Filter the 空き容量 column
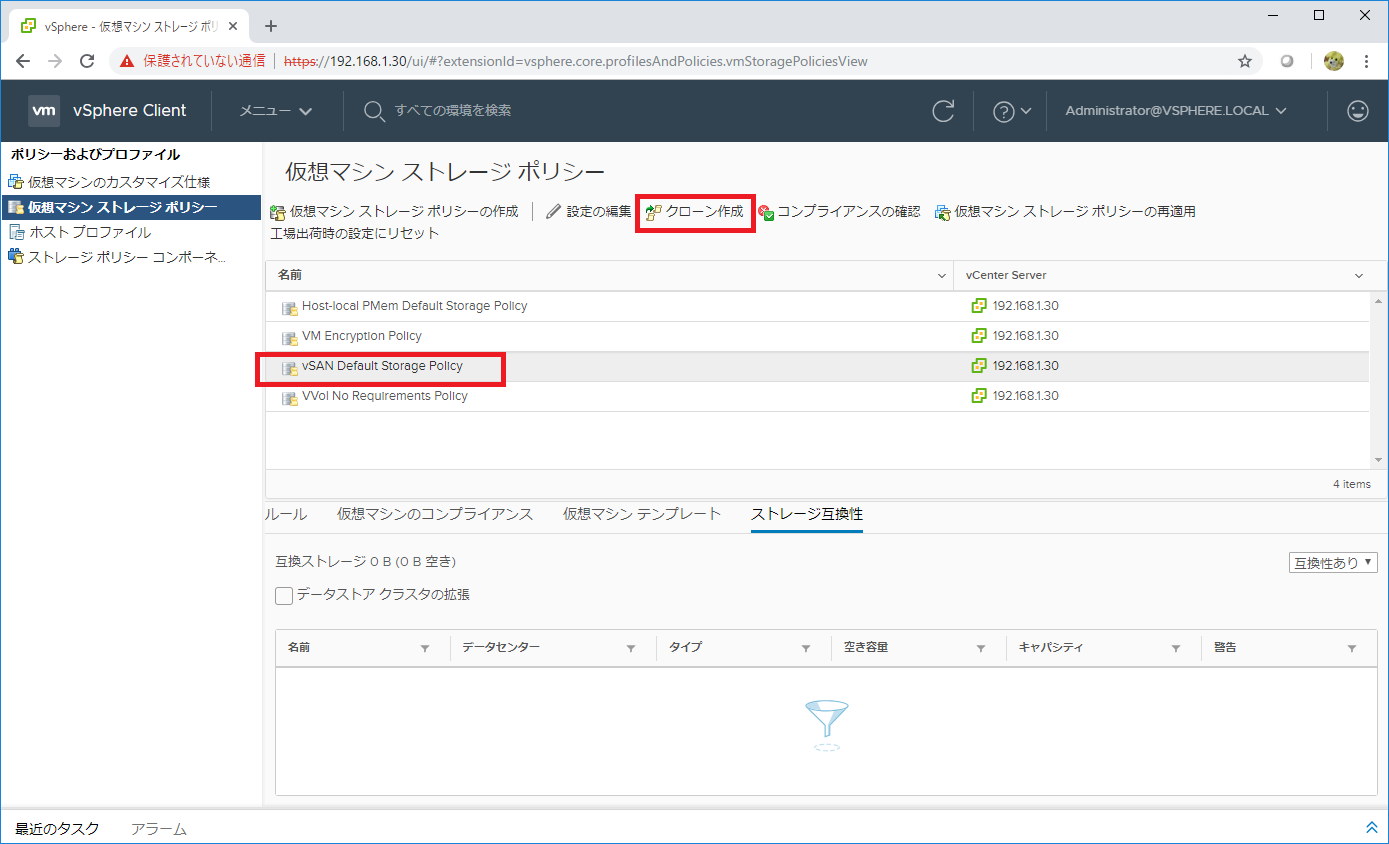Screen dimensions: 1389x844 click(x=981, y=648)
